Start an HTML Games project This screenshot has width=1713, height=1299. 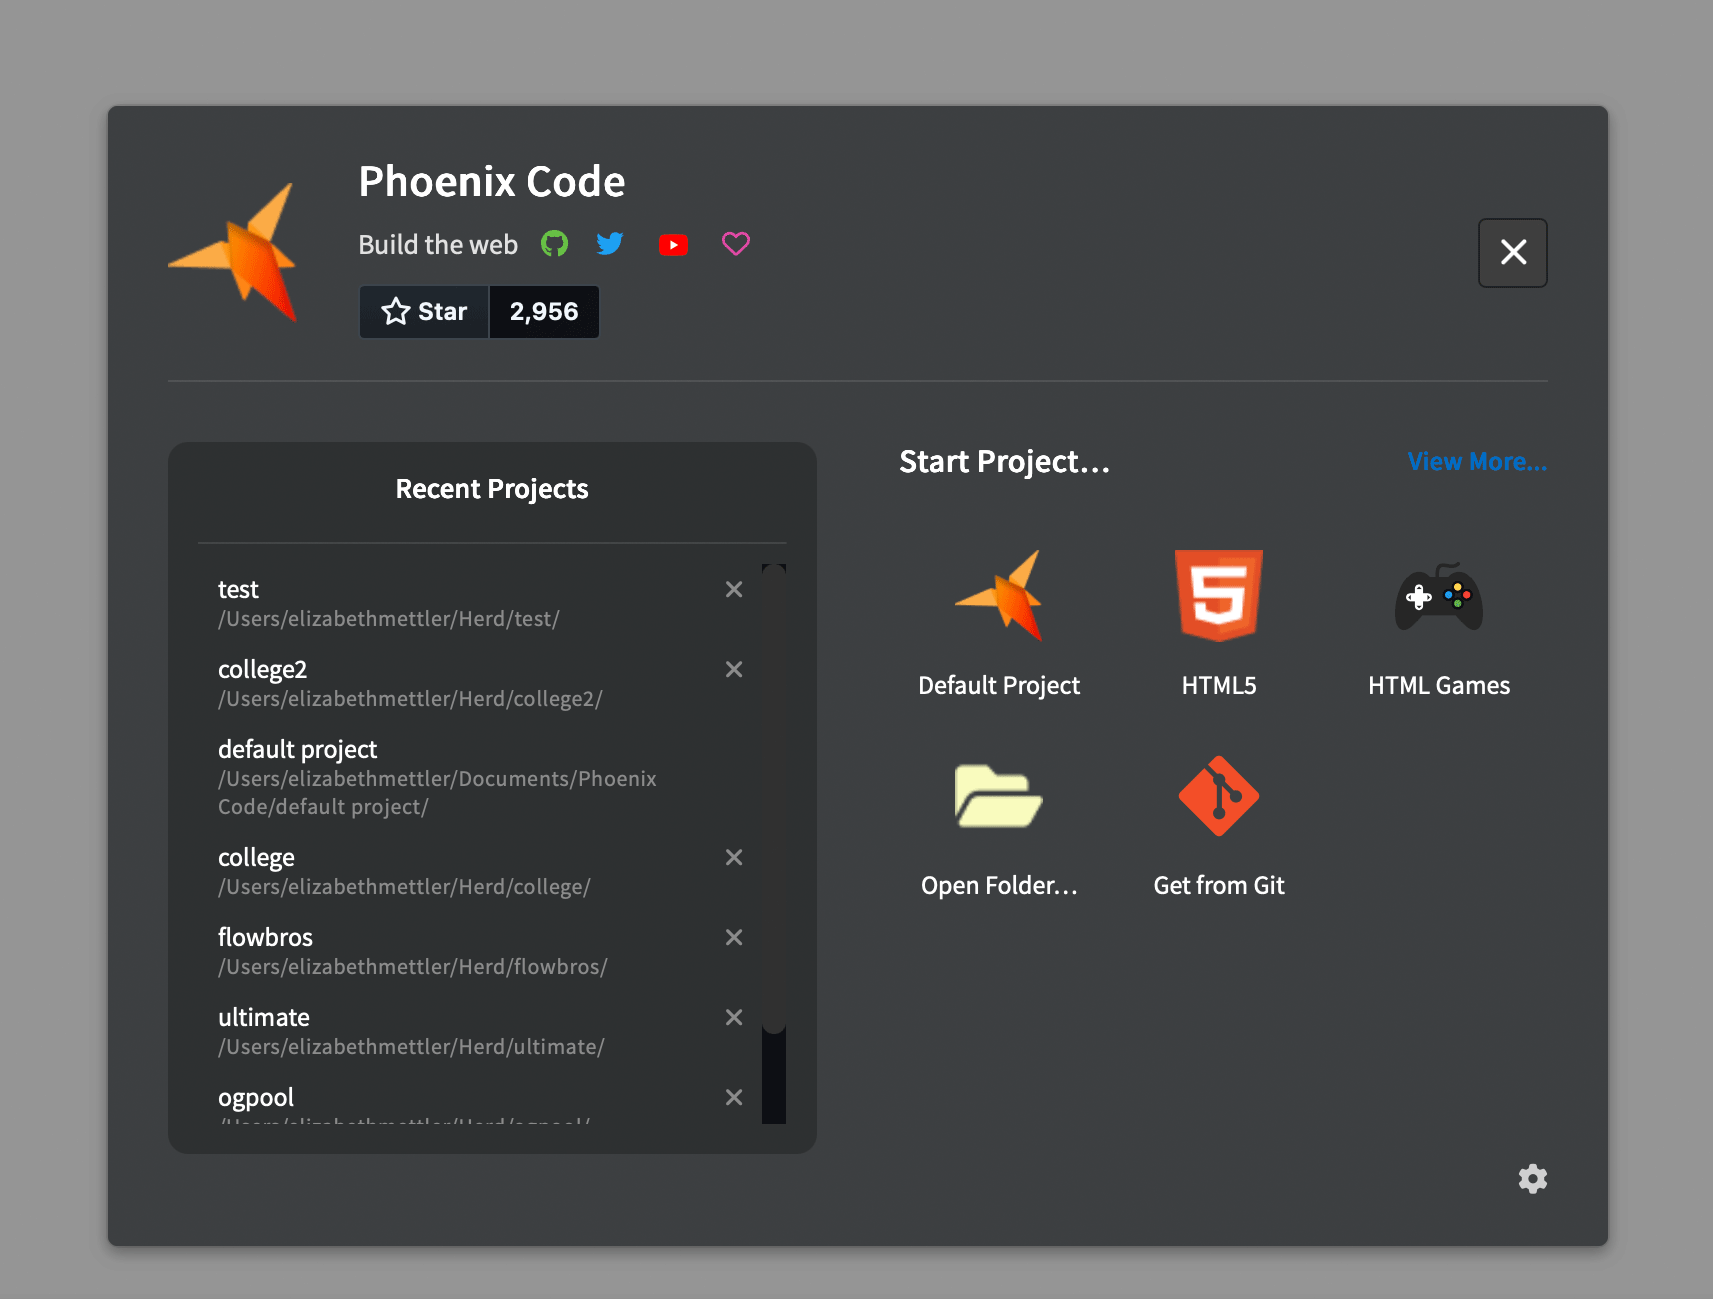pos(1439,624)
